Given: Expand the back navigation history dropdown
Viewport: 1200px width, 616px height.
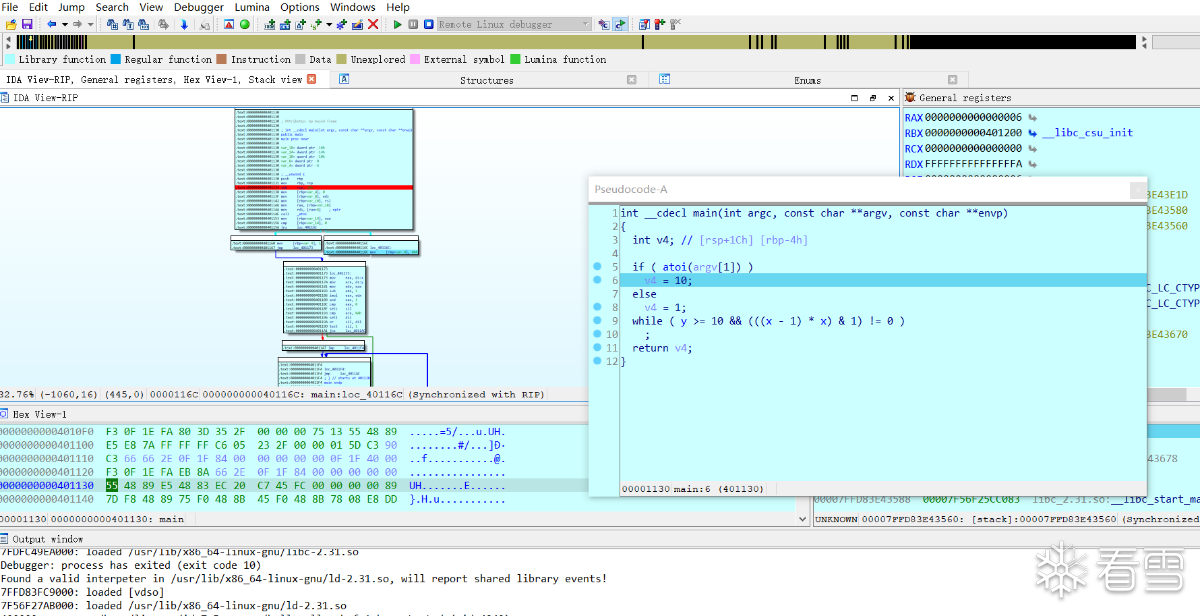Looking at the screenshot, I should point(65,24).
